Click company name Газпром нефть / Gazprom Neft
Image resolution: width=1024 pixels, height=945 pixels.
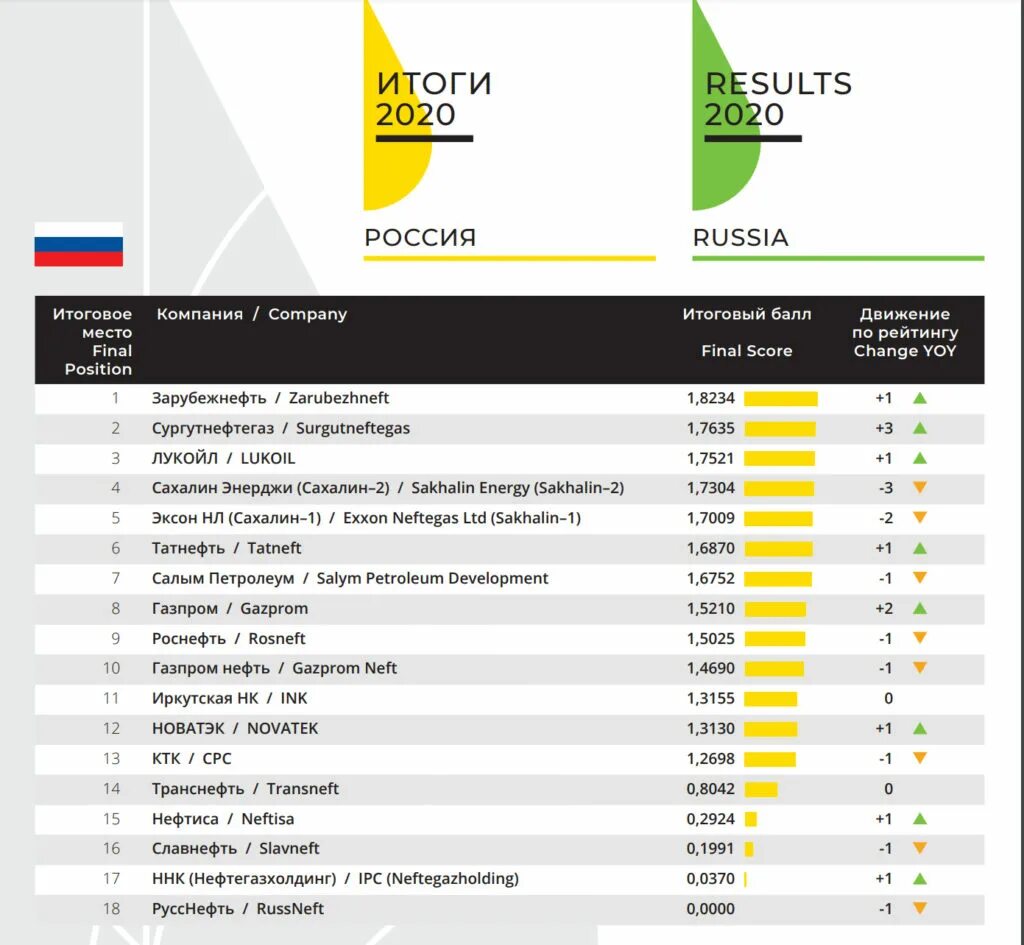click(274, 668)
